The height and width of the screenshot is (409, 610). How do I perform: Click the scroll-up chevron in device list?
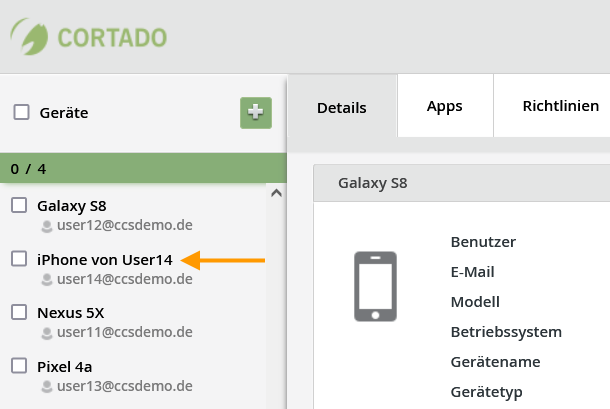click(276, 193)
